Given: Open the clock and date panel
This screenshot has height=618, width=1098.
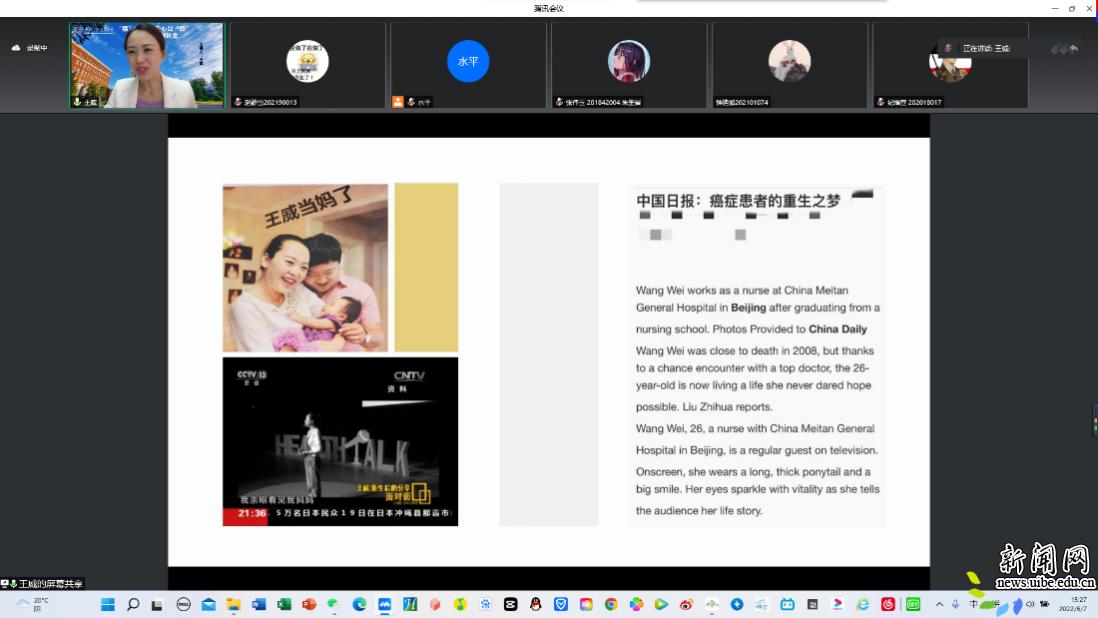Looking at the screenshot, I should pos(1073,605).
